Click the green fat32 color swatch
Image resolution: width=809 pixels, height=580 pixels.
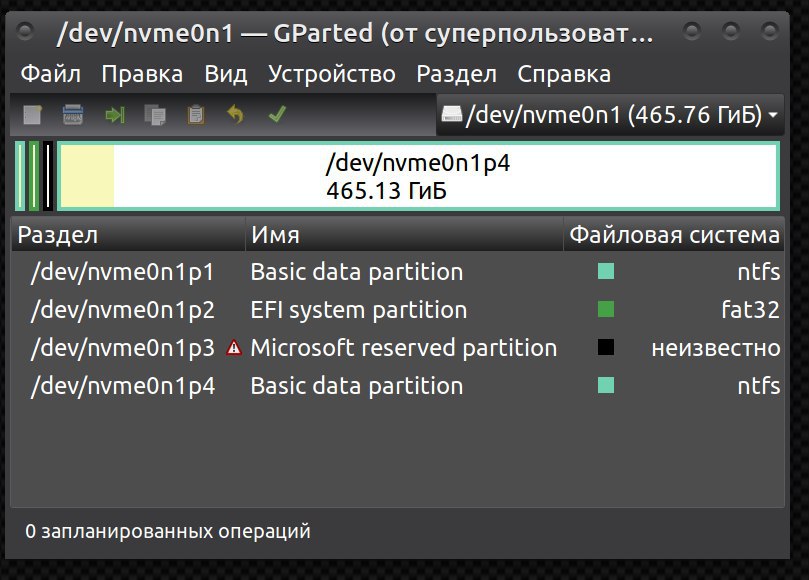(606, 310)
